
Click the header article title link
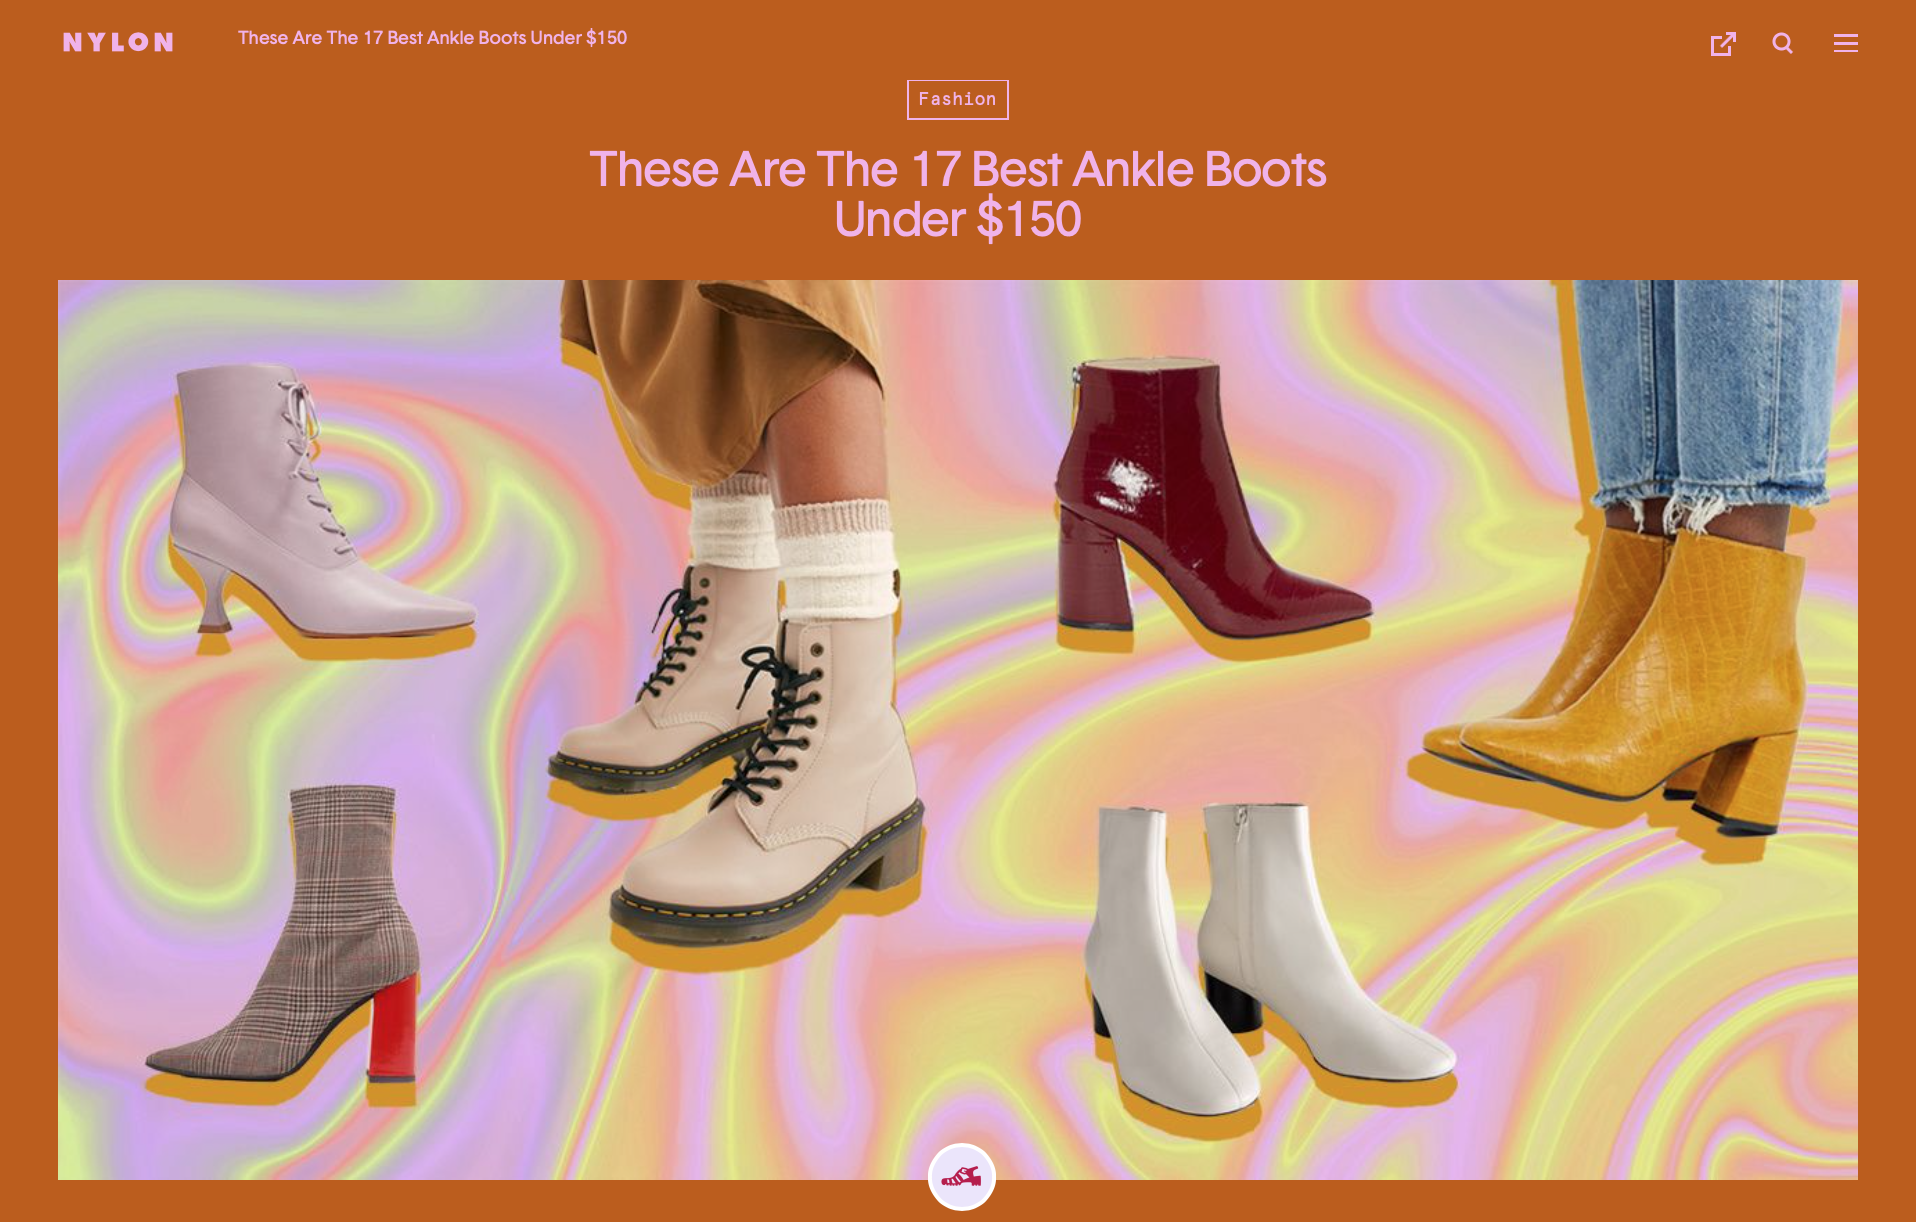432,38
